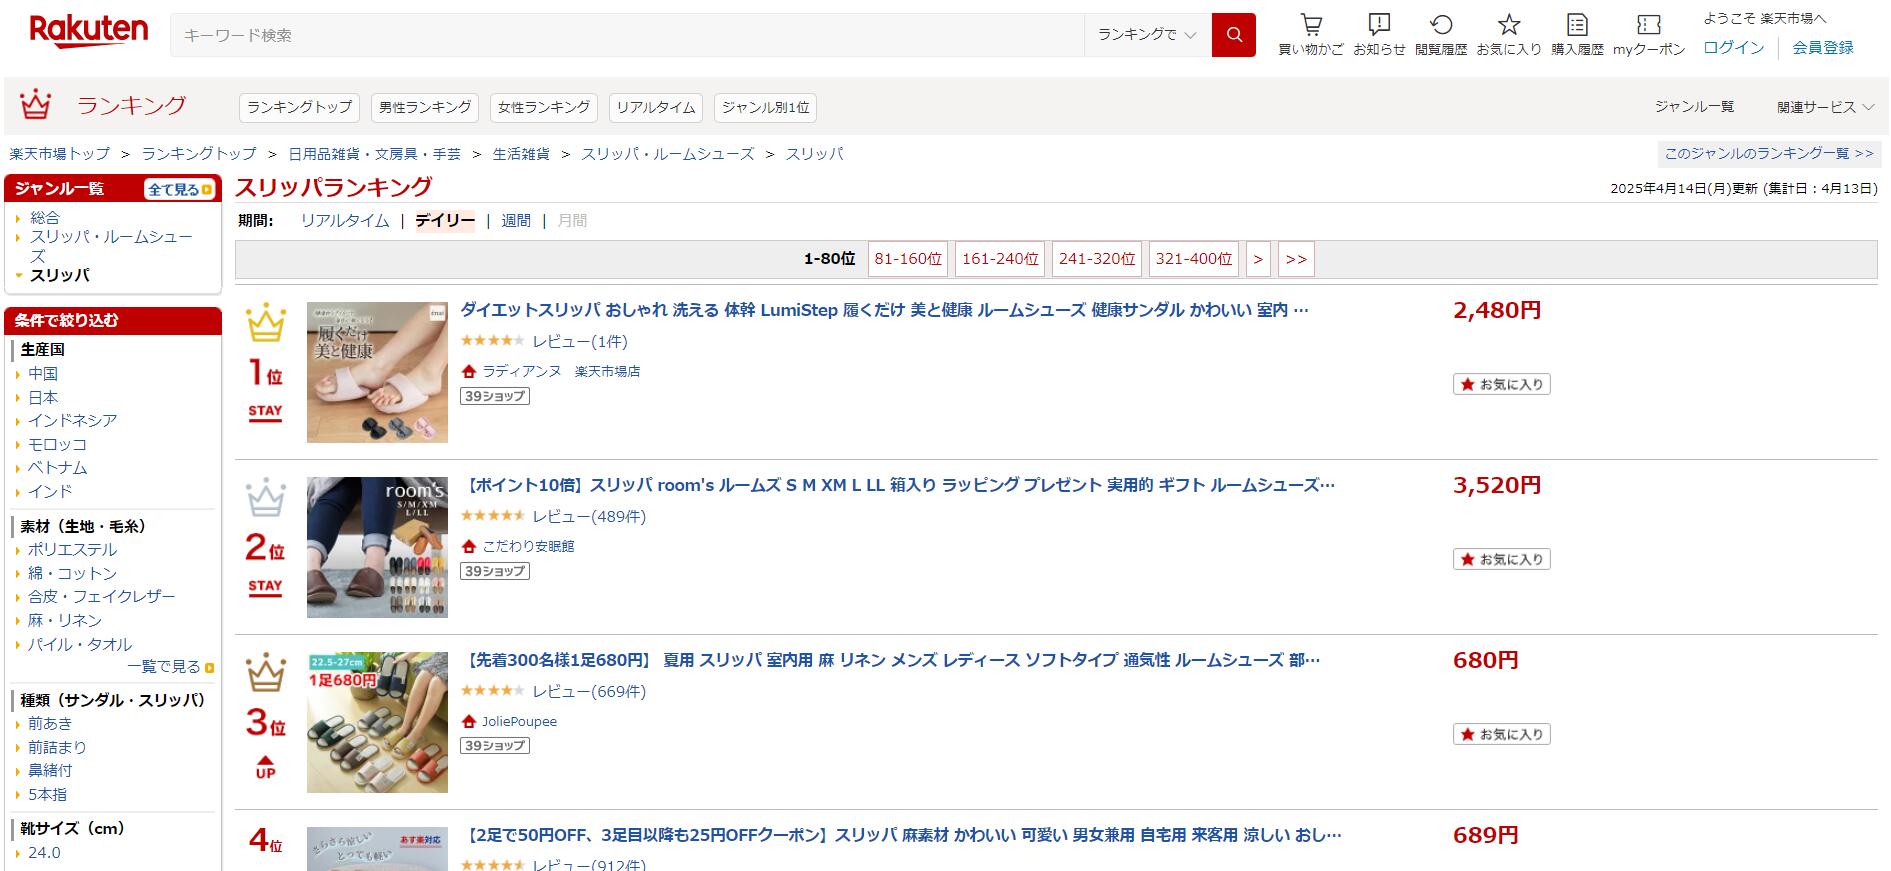This screenshot has width=1891, height=871.
Task: Click the 会員登録 link
Action: 1823,47
